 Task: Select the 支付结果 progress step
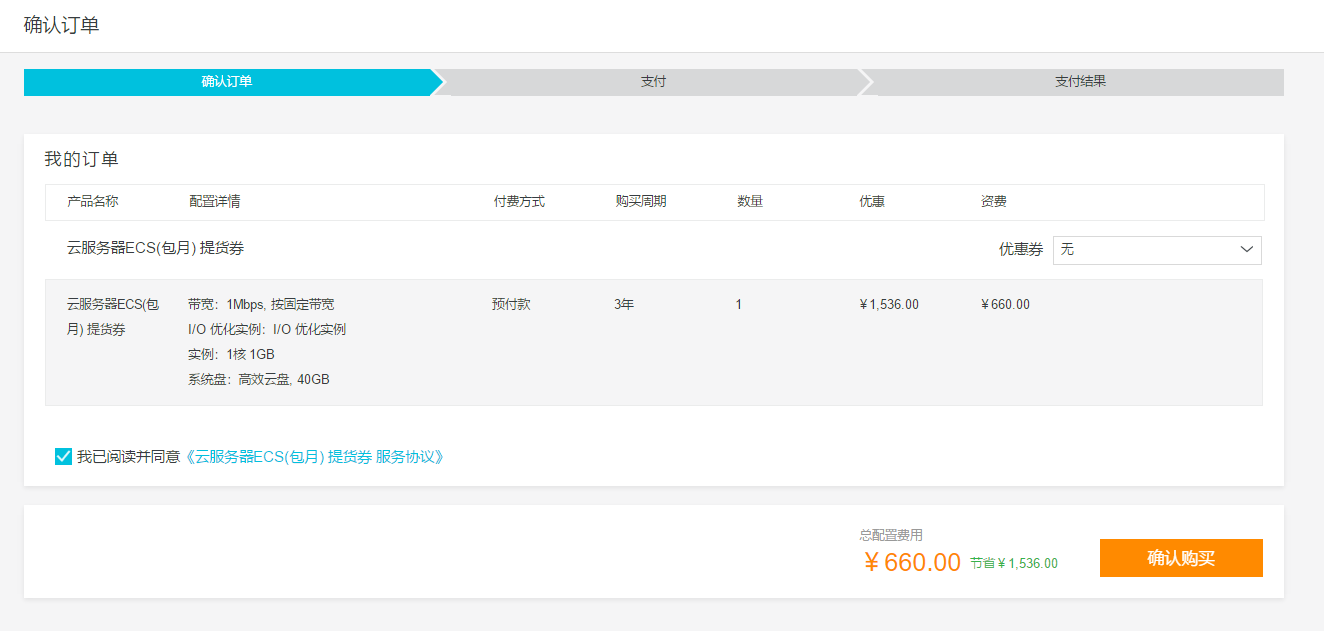coord(1080,82)
